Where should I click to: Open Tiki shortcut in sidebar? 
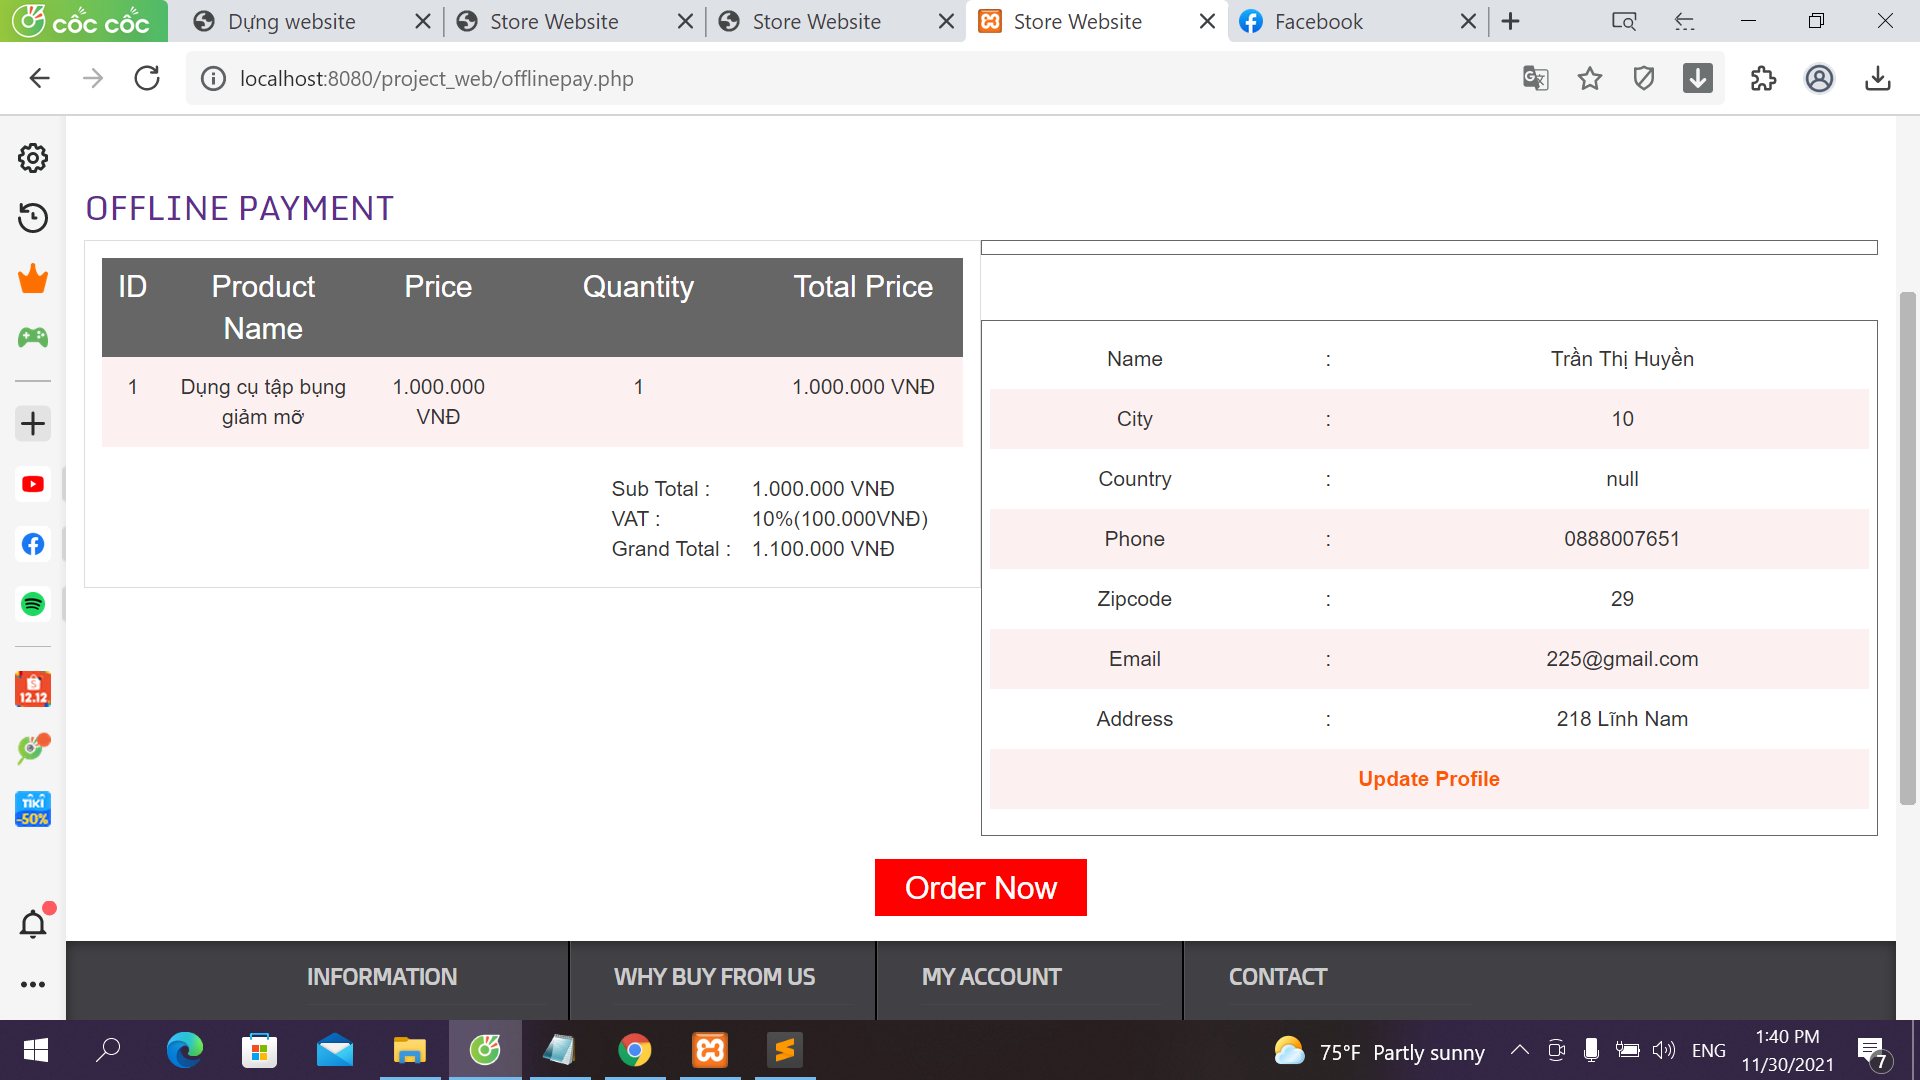[x=33, y=809]
